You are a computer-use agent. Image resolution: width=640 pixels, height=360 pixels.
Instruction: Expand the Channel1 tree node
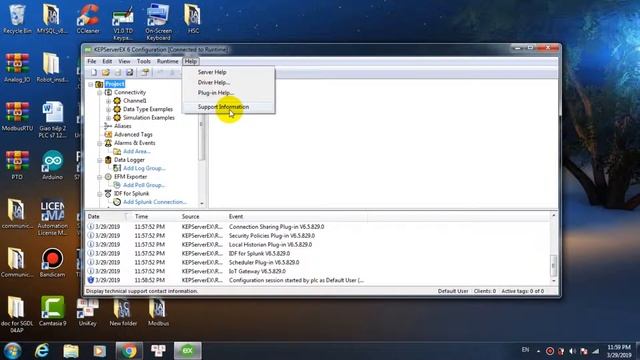click(109, 101)
